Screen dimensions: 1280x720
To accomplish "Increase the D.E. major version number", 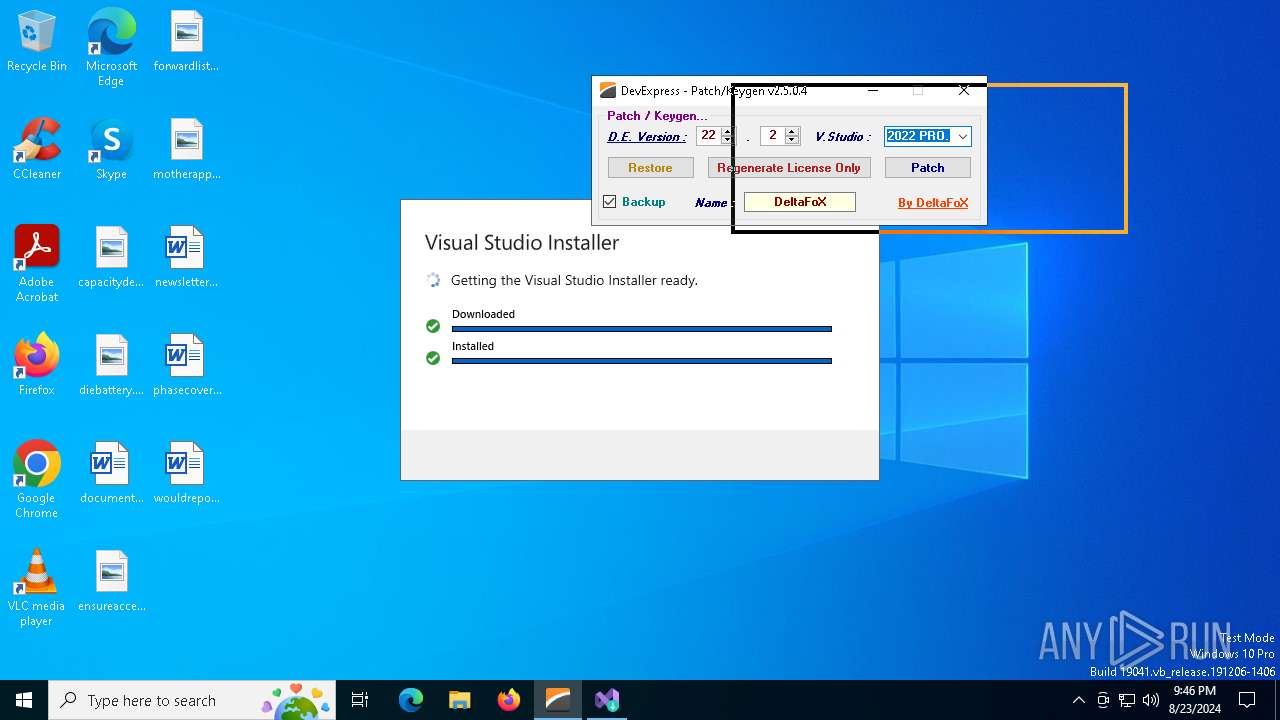I will (x=727, y=132).
